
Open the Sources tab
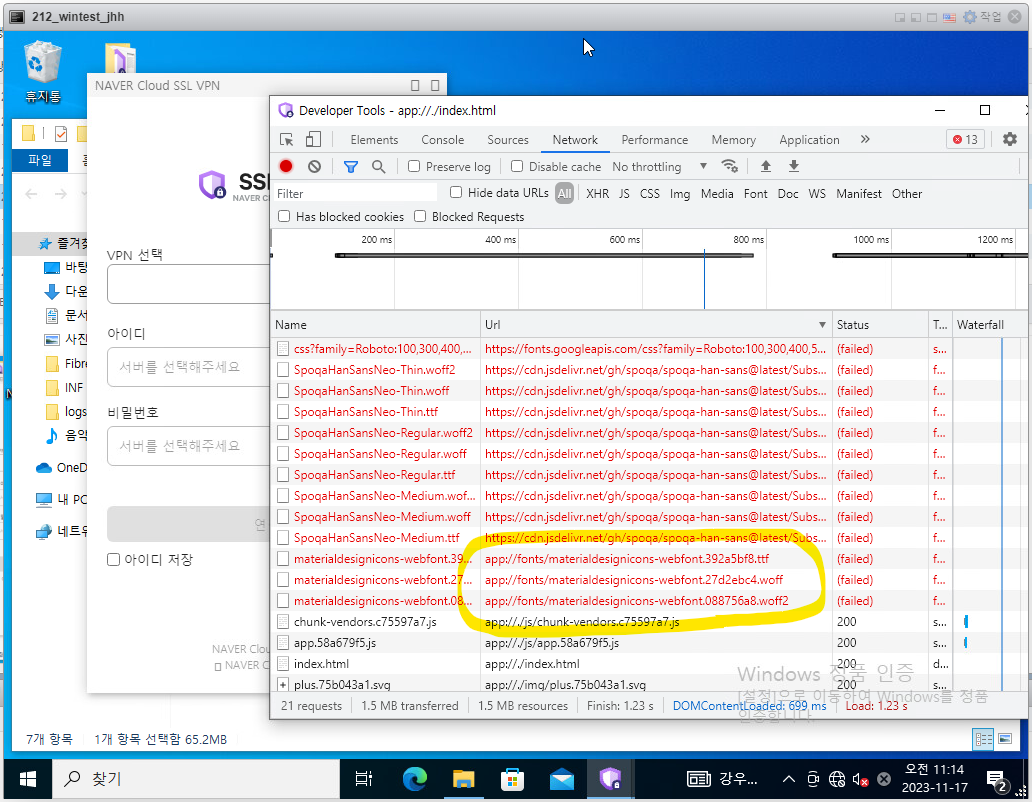tap(508, 140)
